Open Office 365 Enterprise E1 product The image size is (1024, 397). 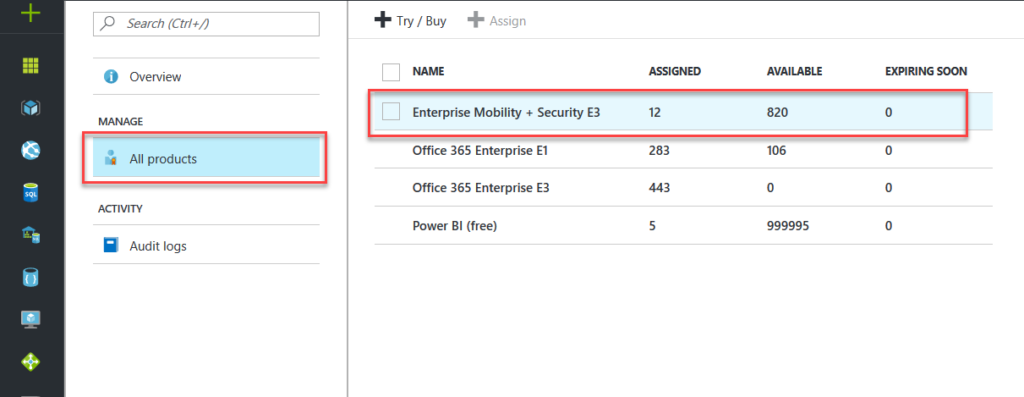click(x=480, y=150)
